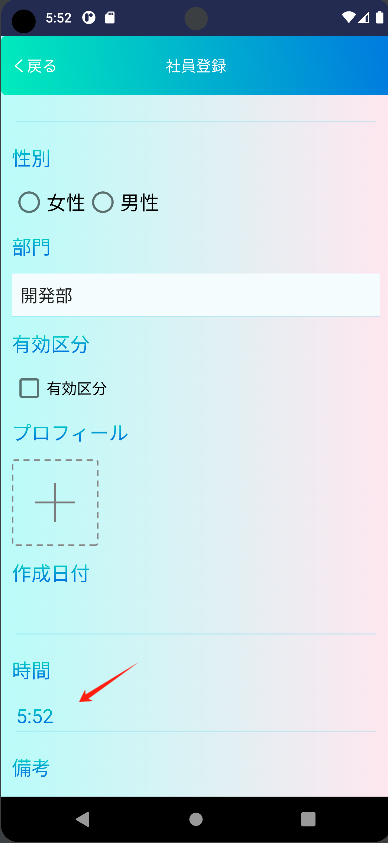The width and height of the screenshot is (388, 843).
Task: Go back with the 戻る button
Action: pyautogui.click(x=35, y=66)
